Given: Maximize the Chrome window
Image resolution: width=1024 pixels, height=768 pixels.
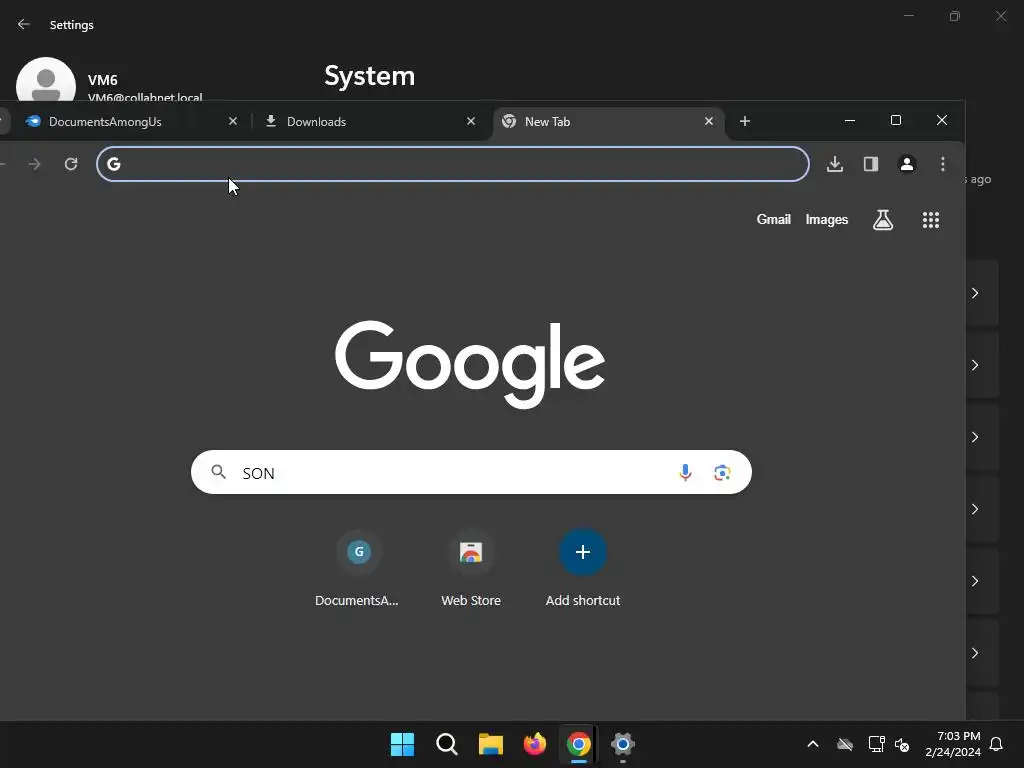Looking at the screenshot, I should click(x=896, y=121).
